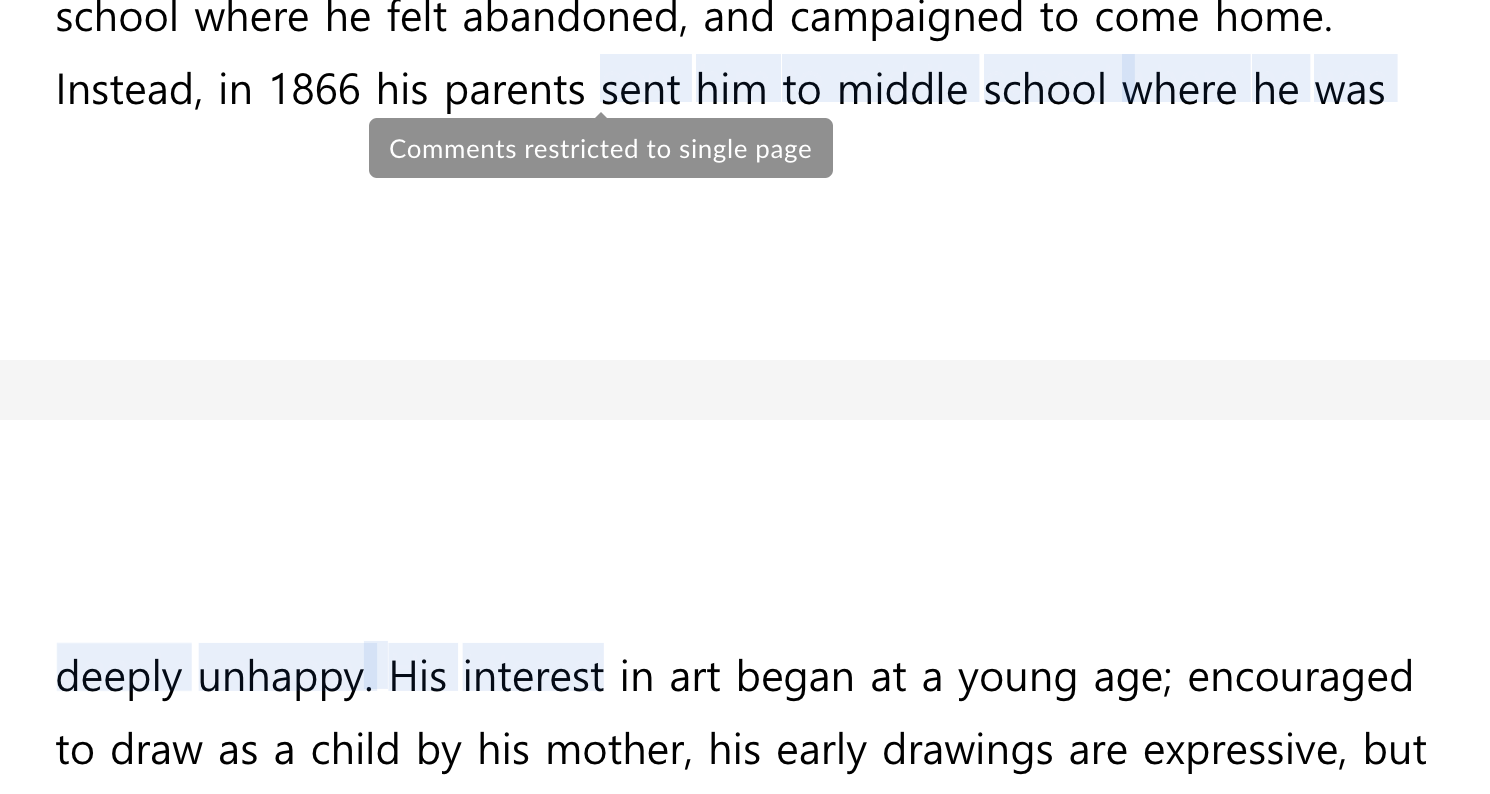Place cursor on the word 'Instead,'
Viewport: 1490px width, 794px height.
[129, 90]
